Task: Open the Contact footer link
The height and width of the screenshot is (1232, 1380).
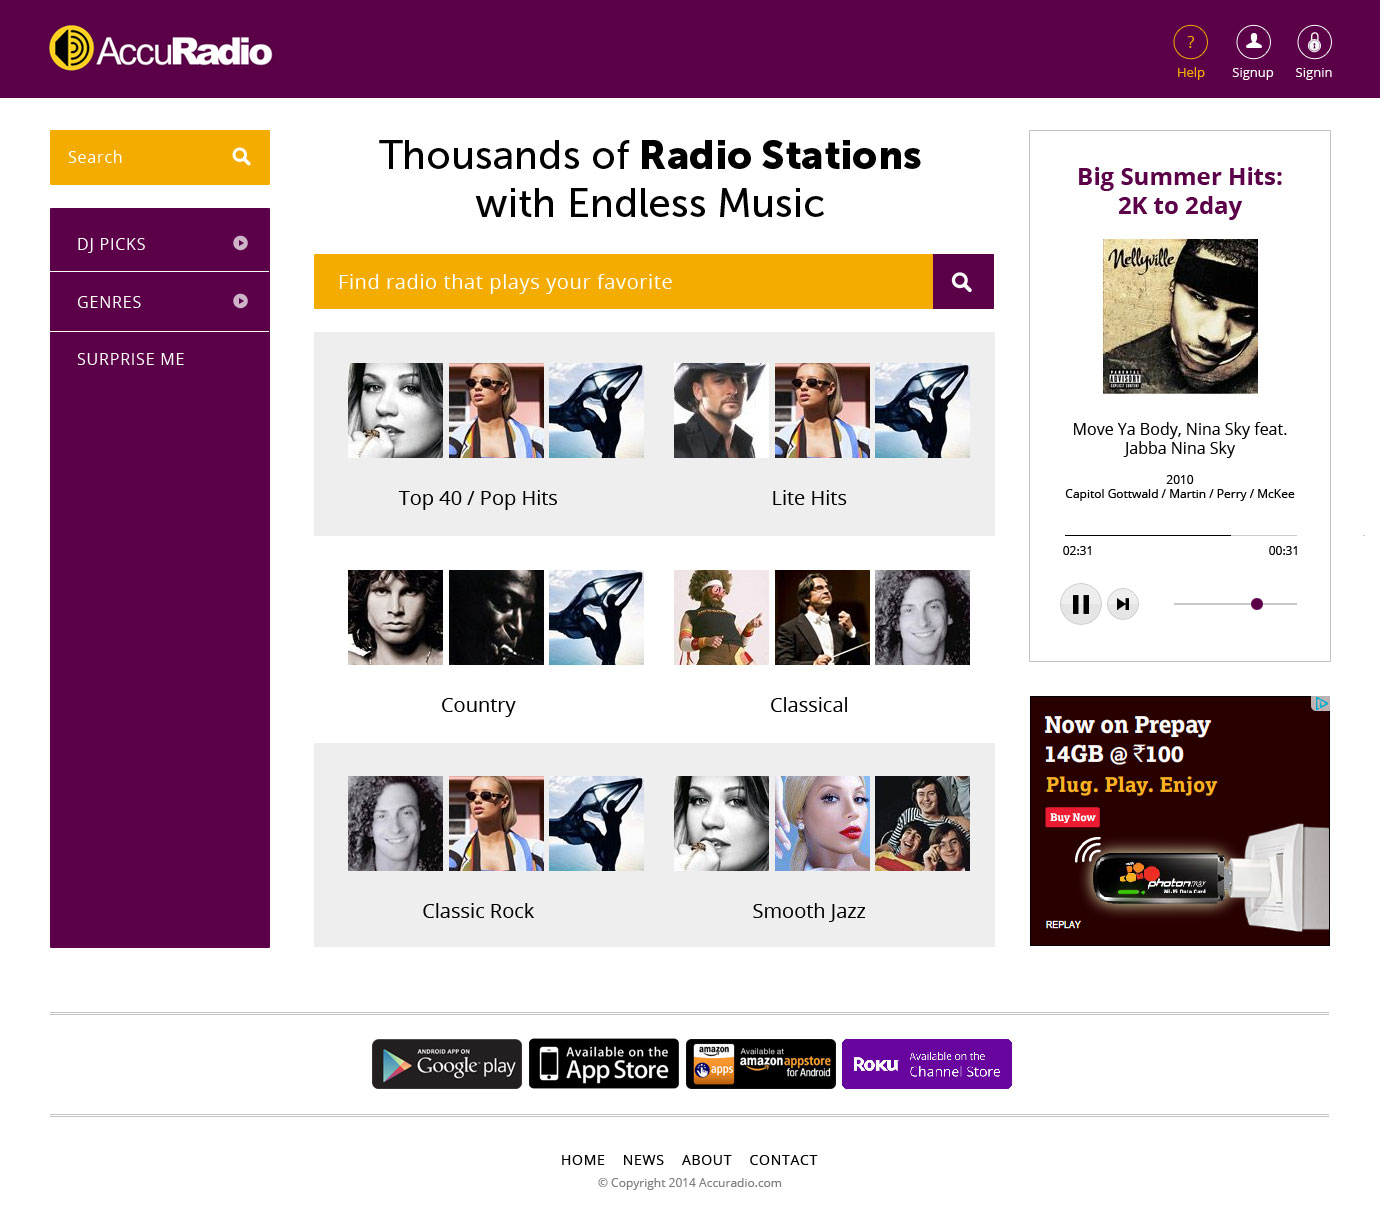Action: 783,1160
